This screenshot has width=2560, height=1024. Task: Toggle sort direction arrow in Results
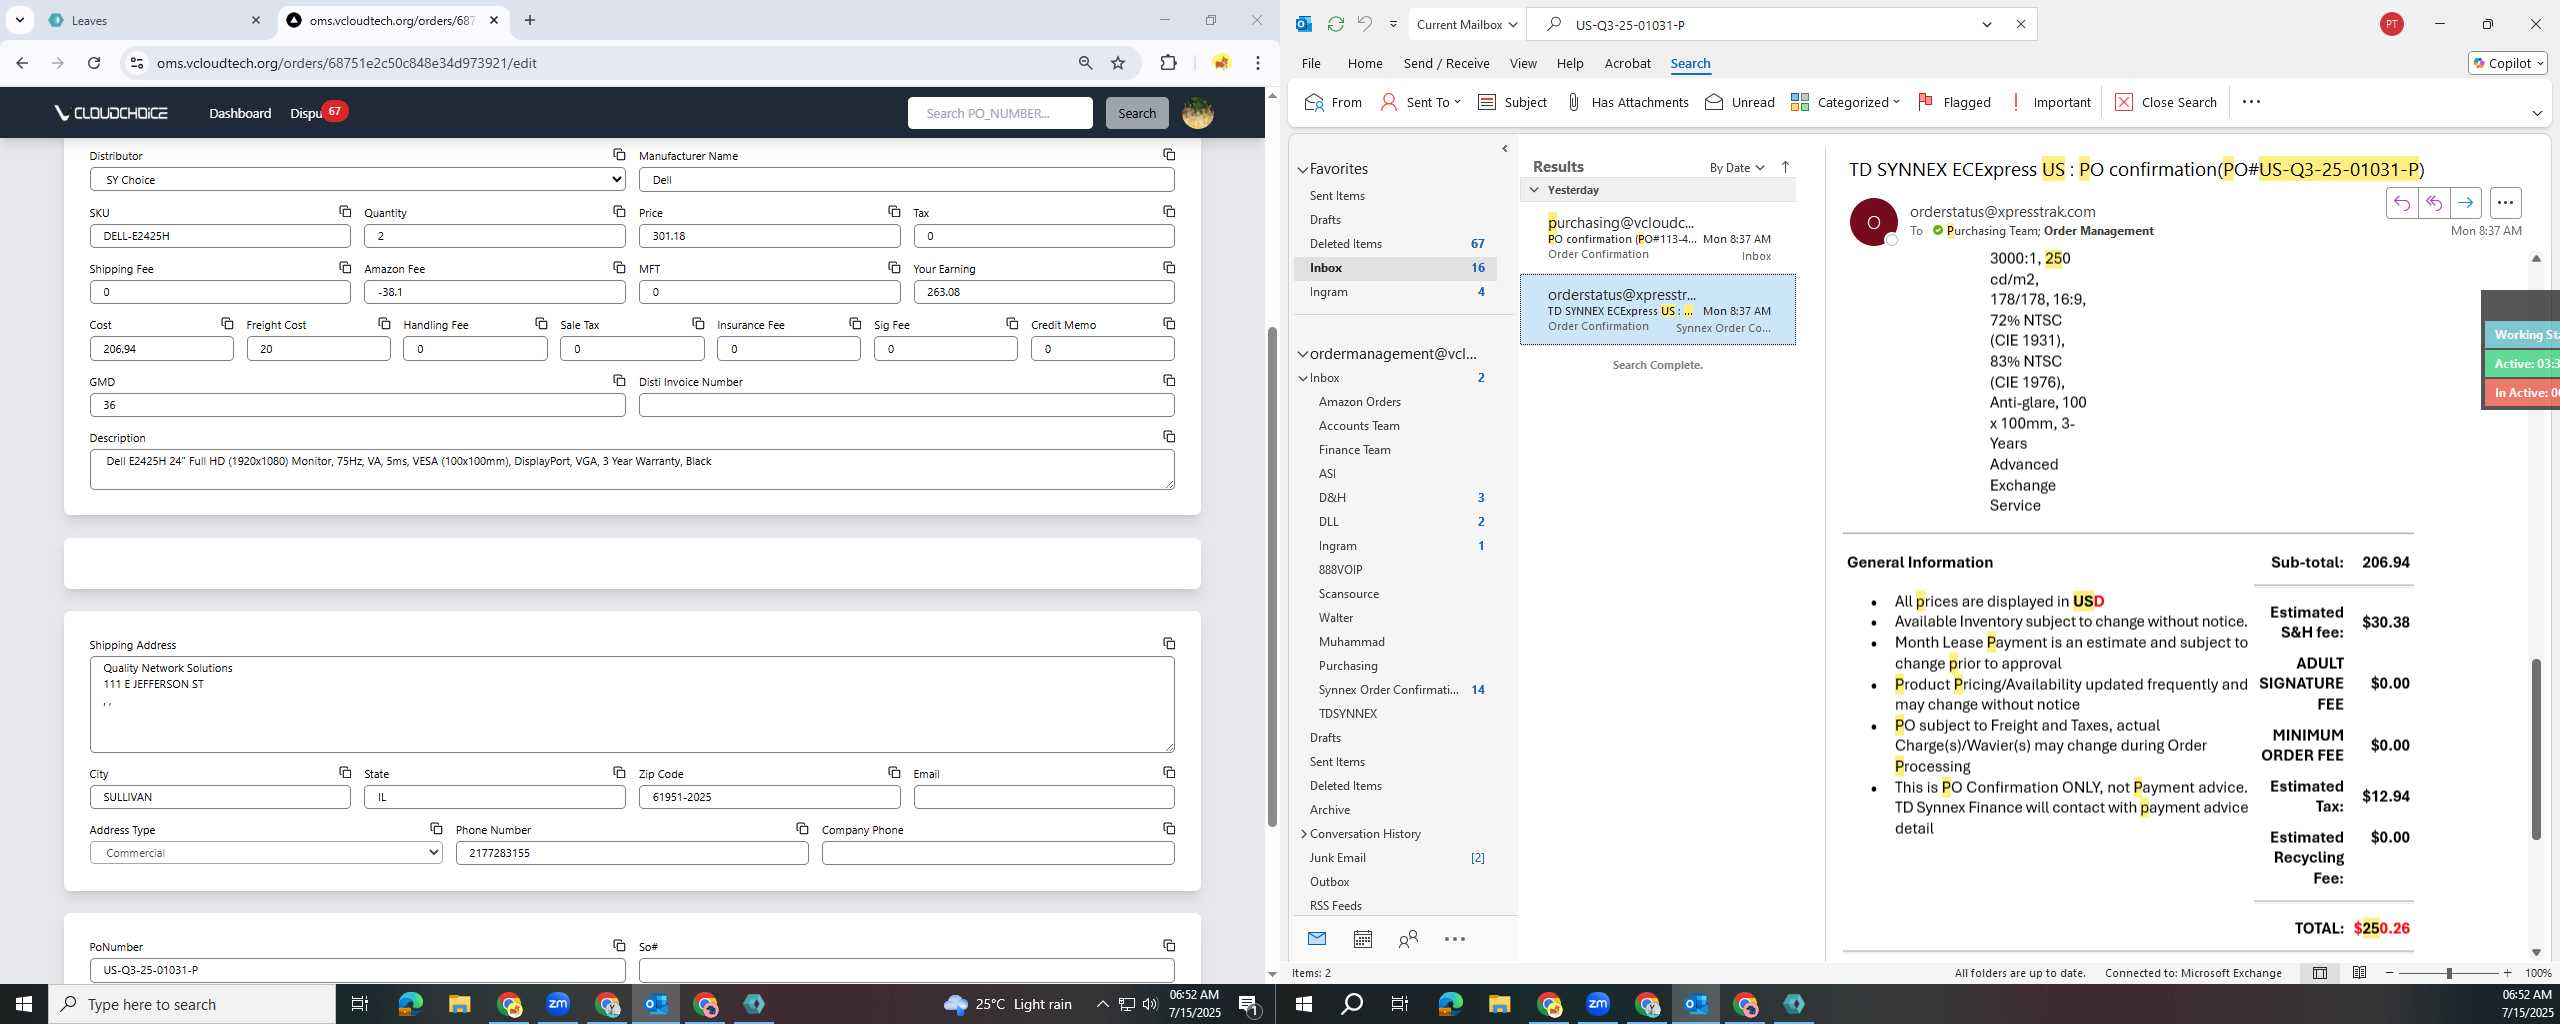click(1785, 167)
